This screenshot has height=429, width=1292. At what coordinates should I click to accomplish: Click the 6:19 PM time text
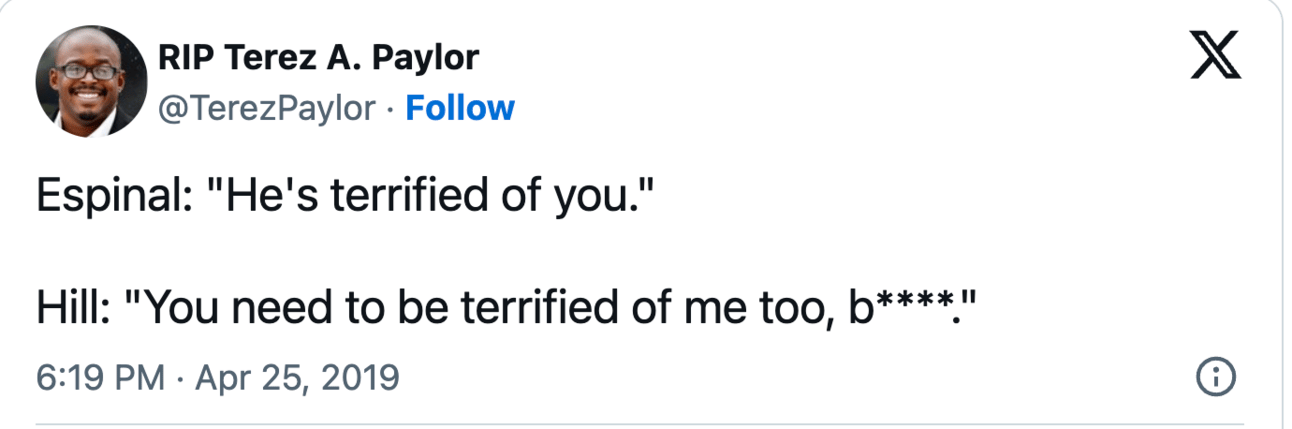click(x=98, y=377)
